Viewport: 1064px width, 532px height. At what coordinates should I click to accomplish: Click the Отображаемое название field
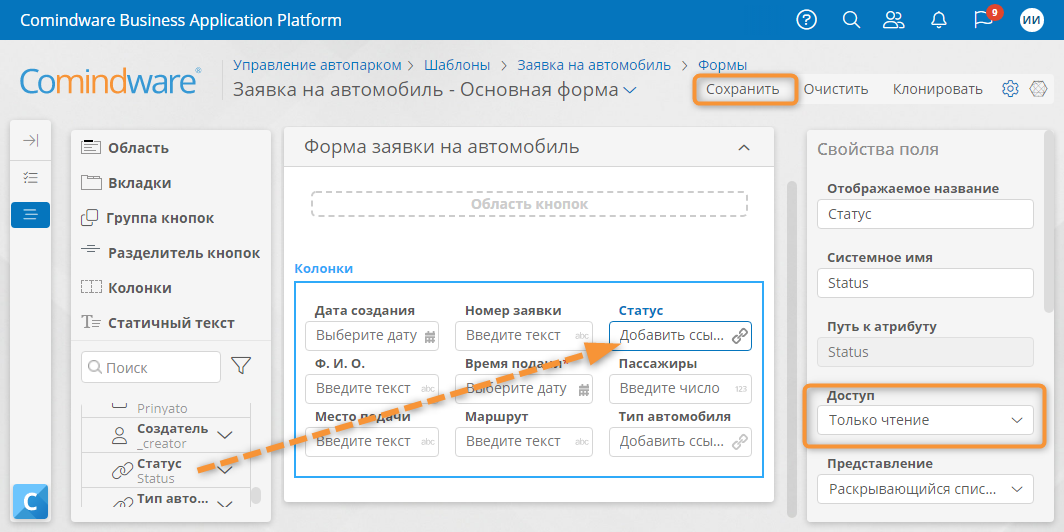pyautogui.click(x=925, y=214)
